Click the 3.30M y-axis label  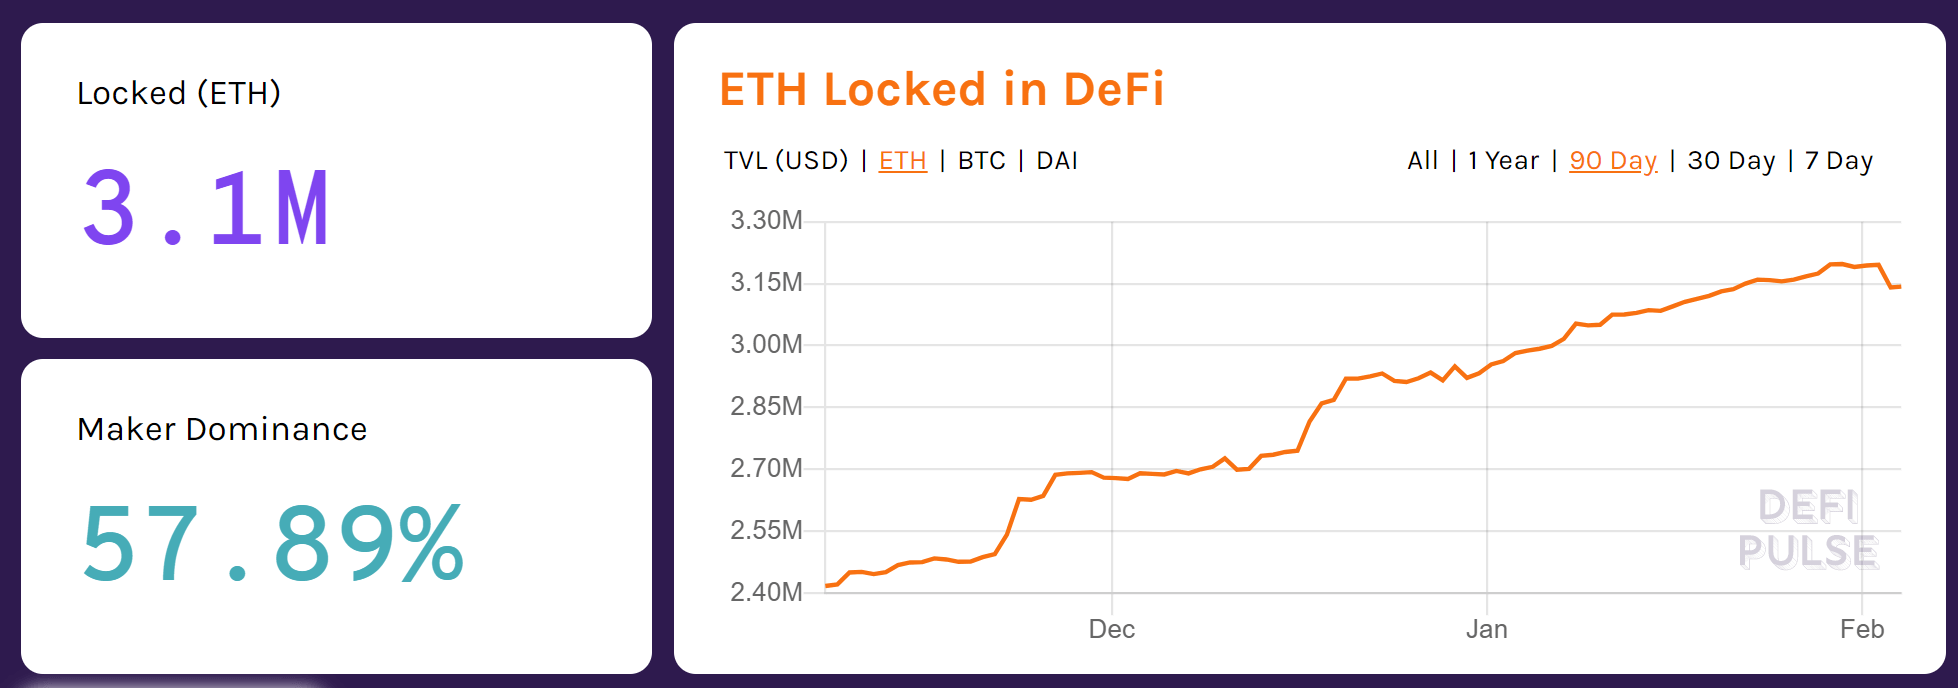[765, 220]
